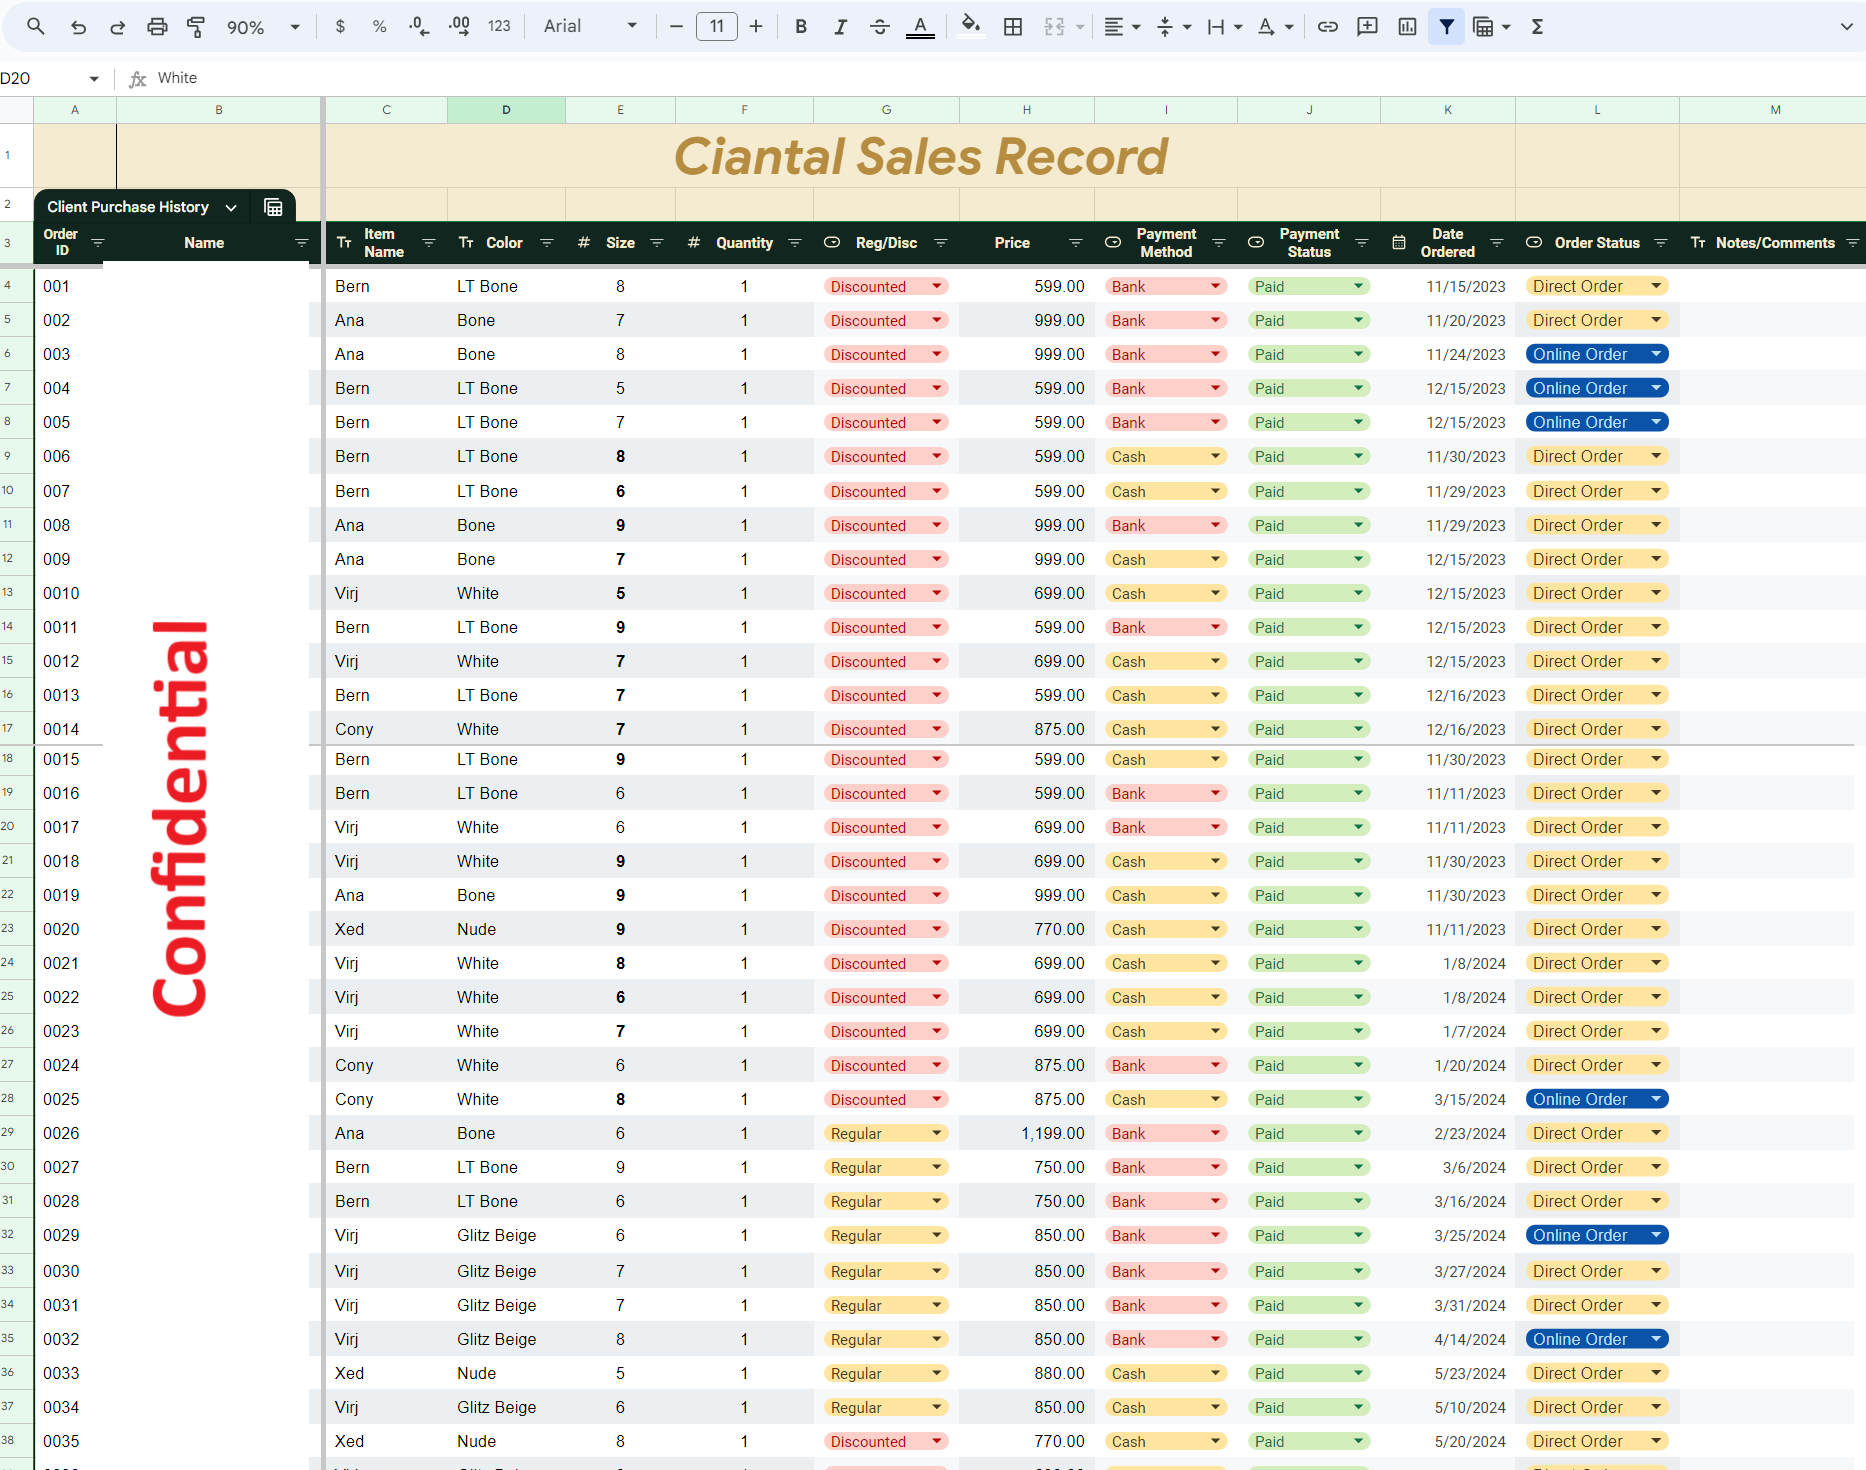Open the Arial font dropdown

pyautogui.click(x=590, y=26)
